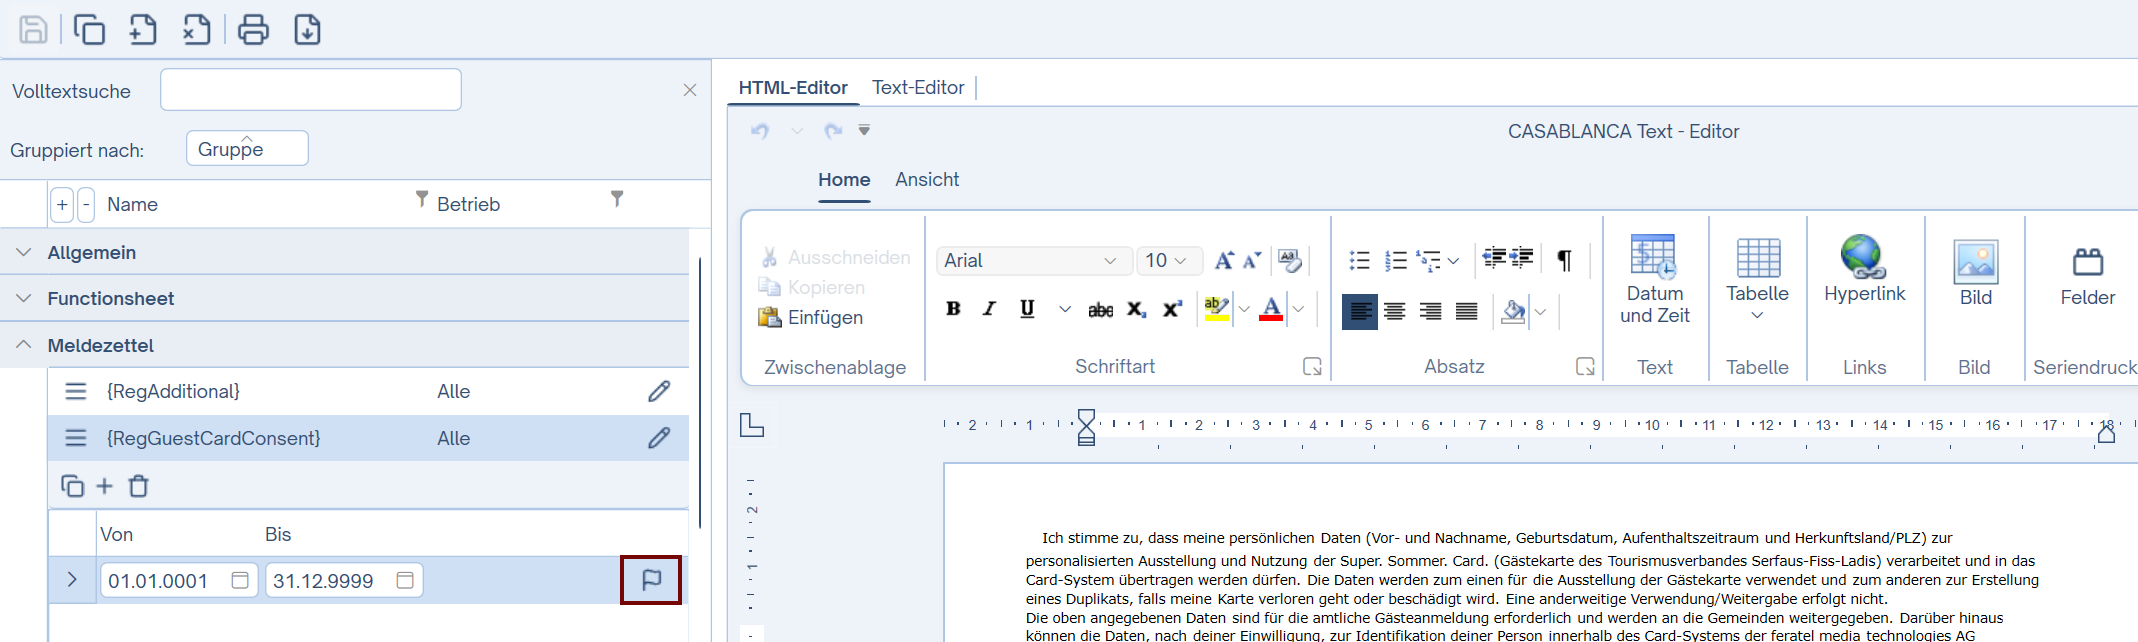Open the Home ribbon tab

(x=844, y=180)
